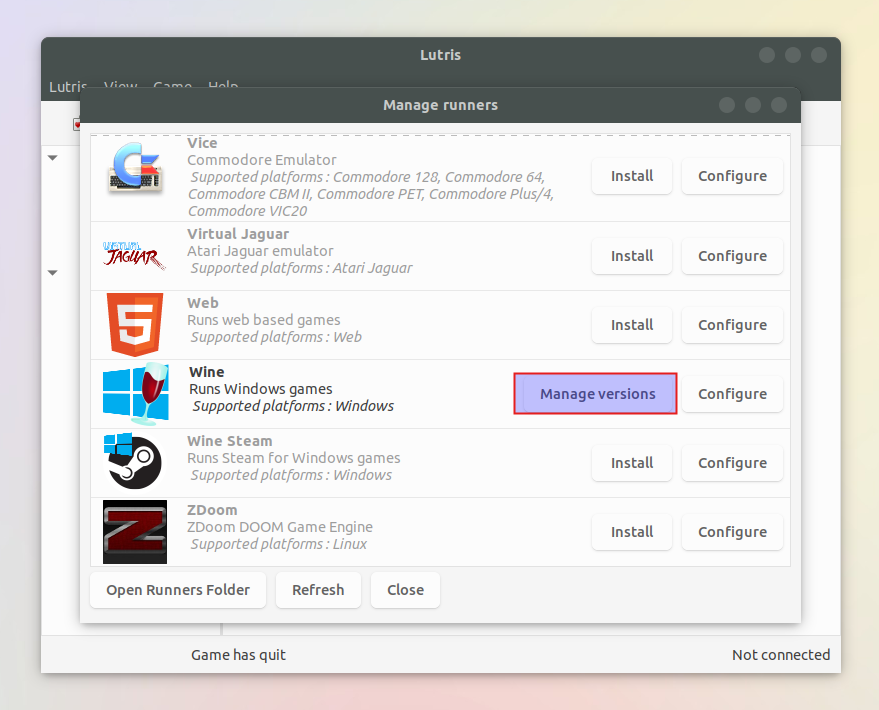Screen dimensions: 879x710
Task: Open the Lutris menu
Action: 67,87
